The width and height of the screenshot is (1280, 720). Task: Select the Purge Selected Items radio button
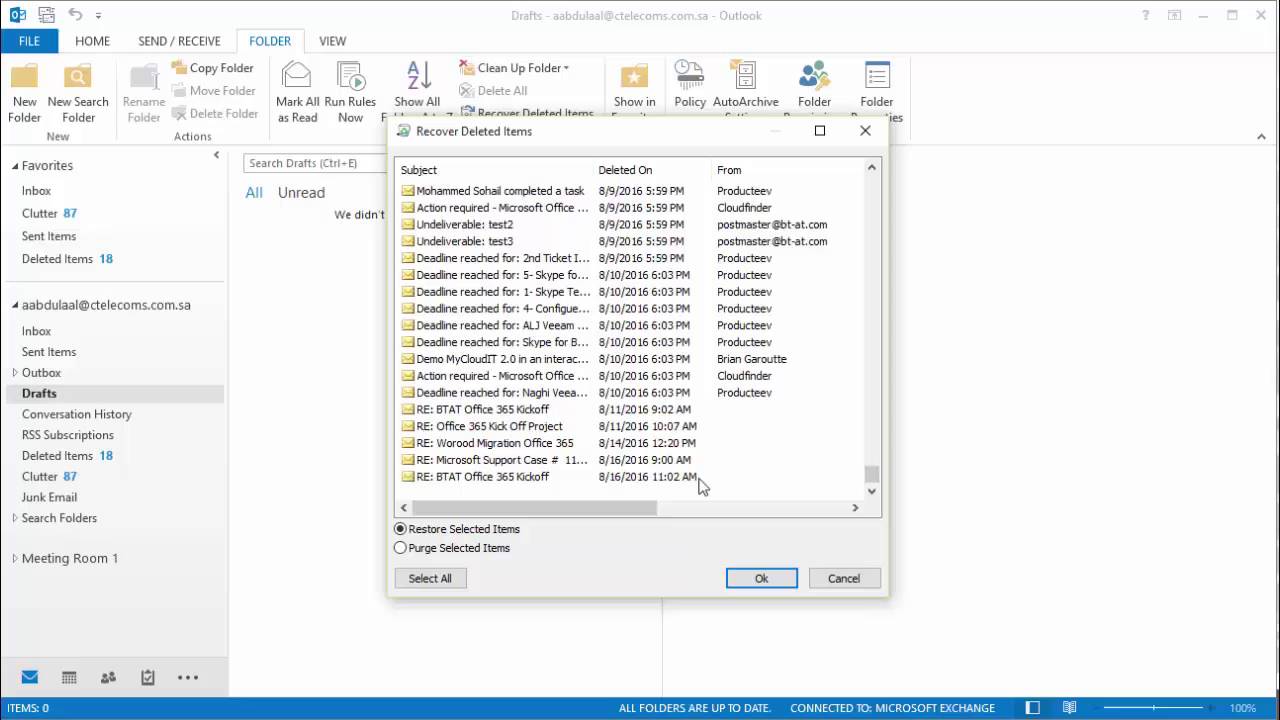click(401, 548)
